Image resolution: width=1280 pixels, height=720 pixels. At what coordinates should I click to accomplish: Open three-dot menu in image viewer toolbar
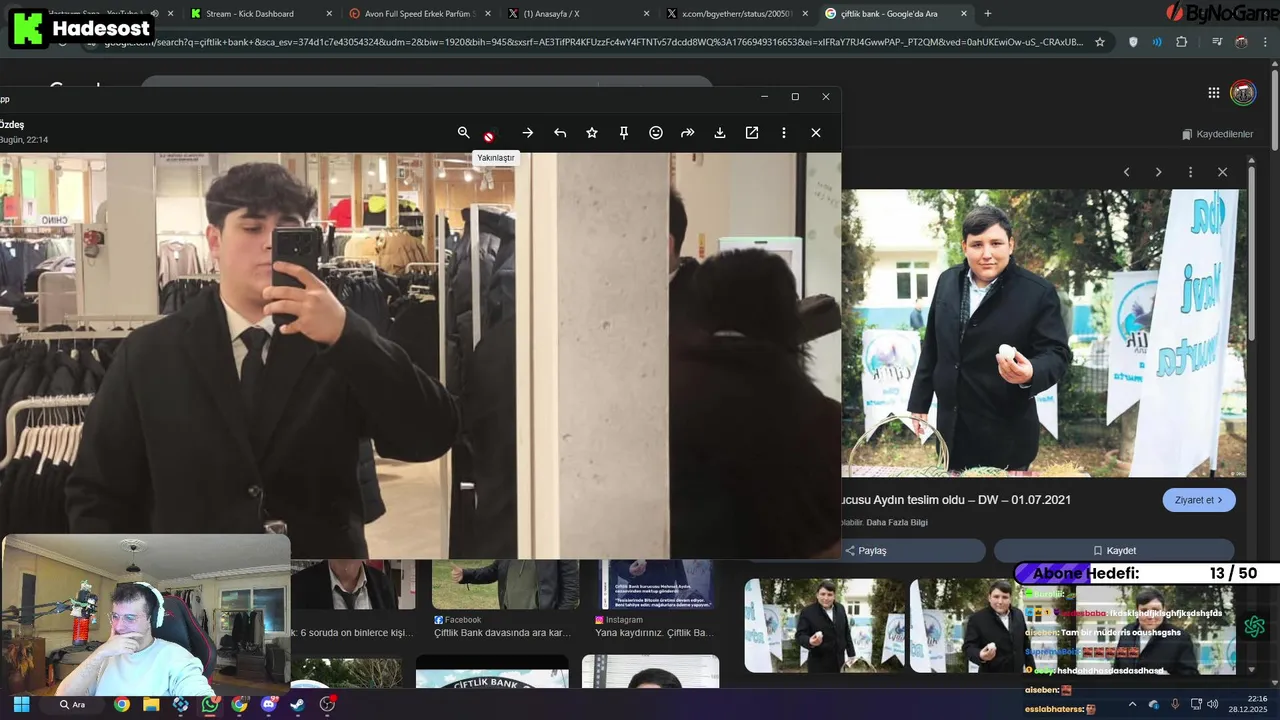tap(784, 132)
